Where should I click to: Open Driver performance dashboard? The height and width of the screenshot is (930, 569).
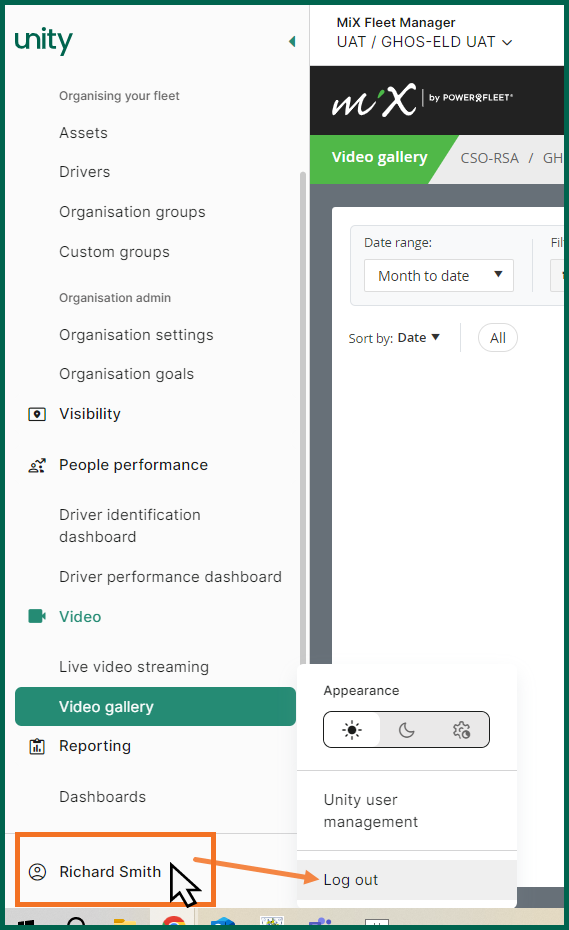(170, 577)
